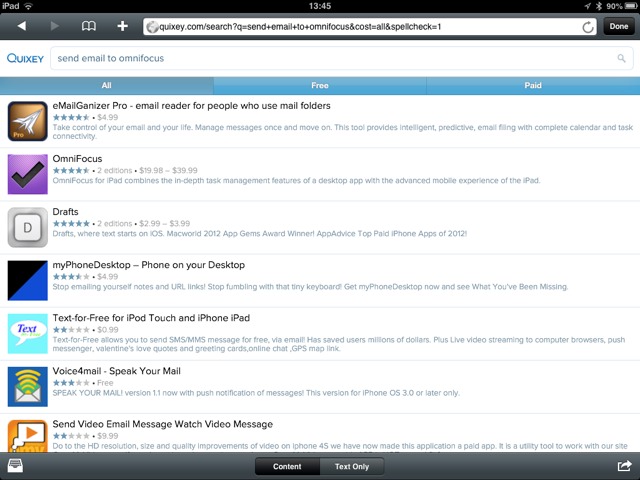The height and width of the screenshot is (480, 640).
Task: Select the Free filter tab
Action: pos(320,86)
